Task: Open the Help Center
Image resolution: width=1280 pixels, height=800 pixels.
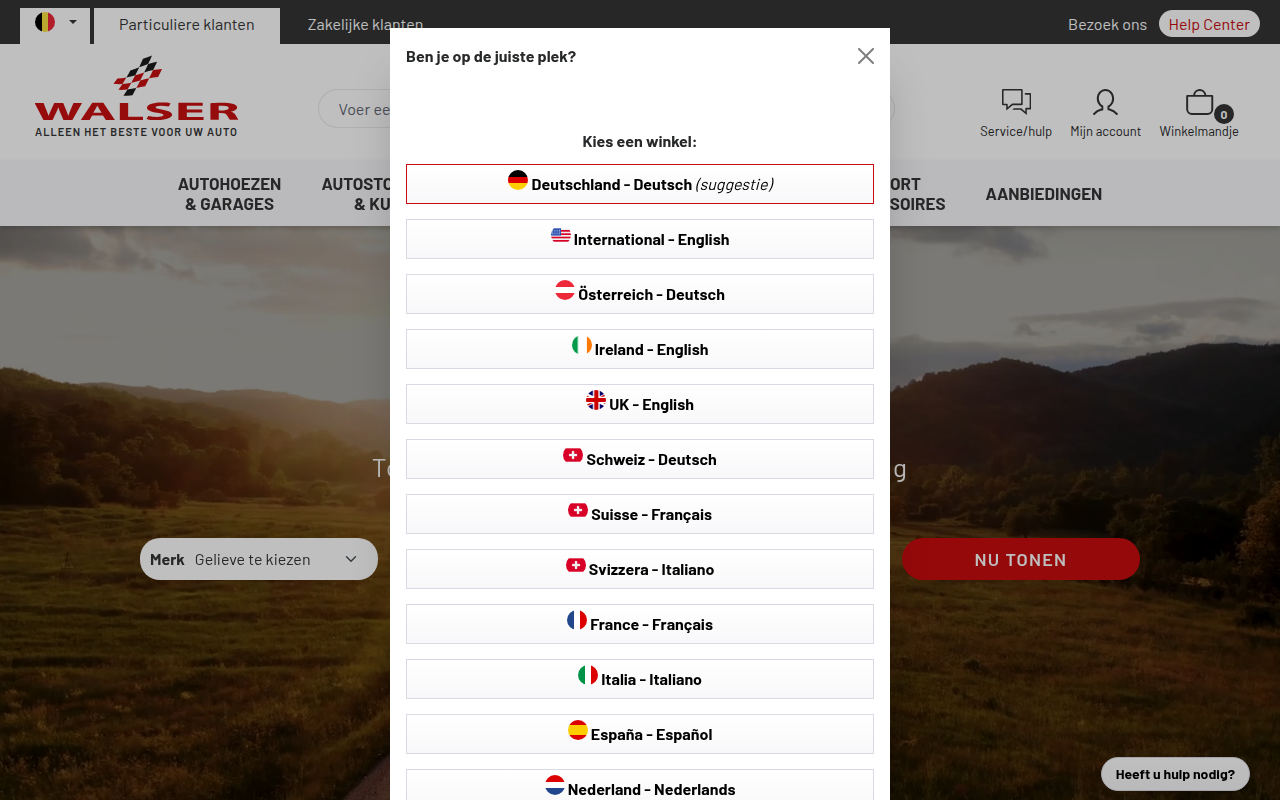Action: 1209,24
